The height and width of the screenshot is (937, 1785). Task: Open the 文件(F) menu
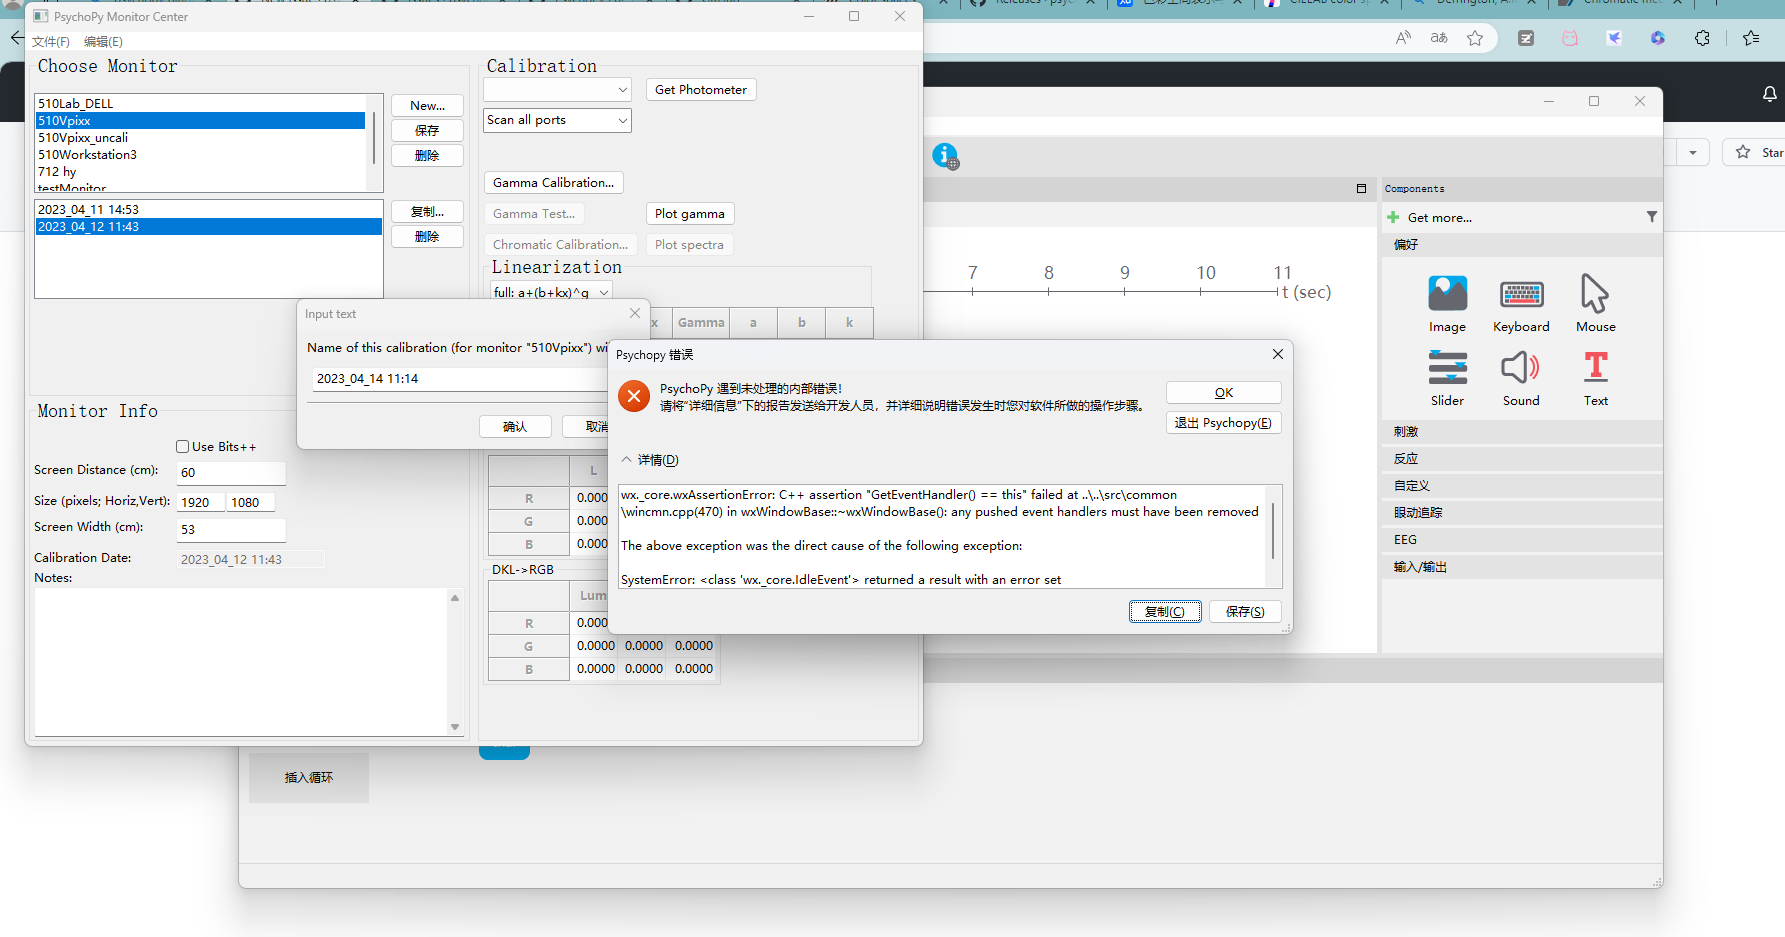(x=51, y=41)
